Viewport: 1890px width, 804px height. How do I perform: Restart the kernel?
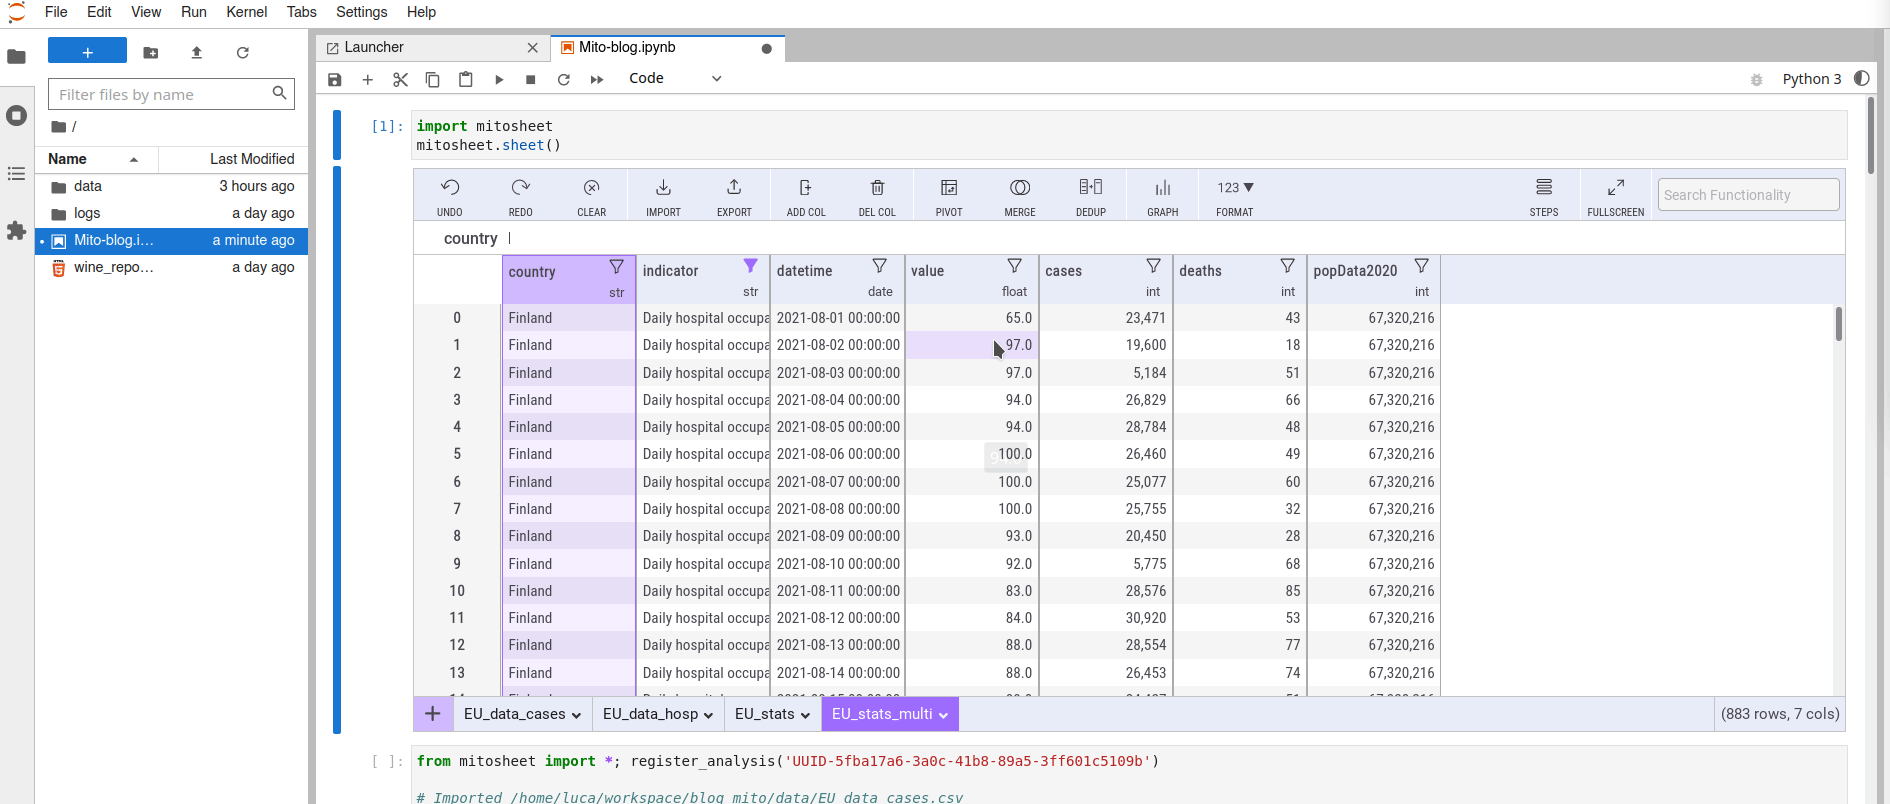(x=564, y=79)
